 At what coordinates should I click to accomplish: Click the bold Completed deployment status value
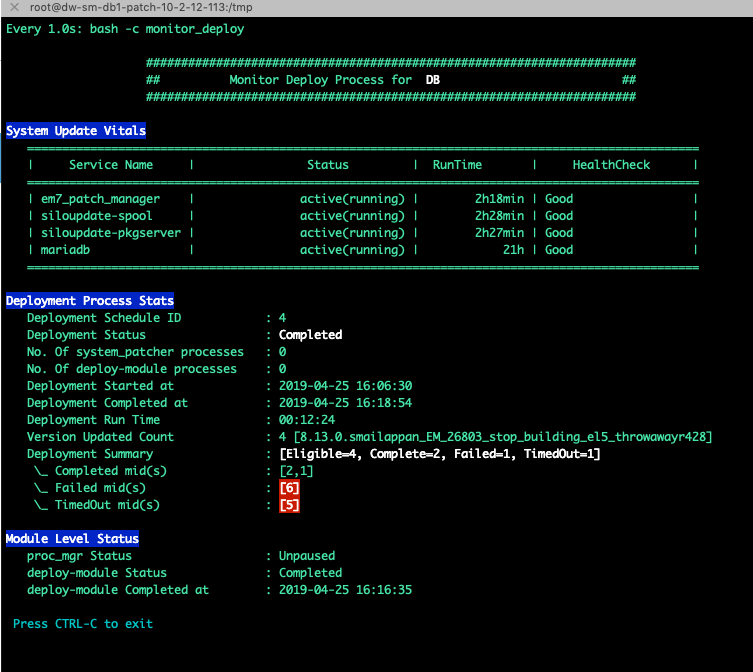click(310, 335)
